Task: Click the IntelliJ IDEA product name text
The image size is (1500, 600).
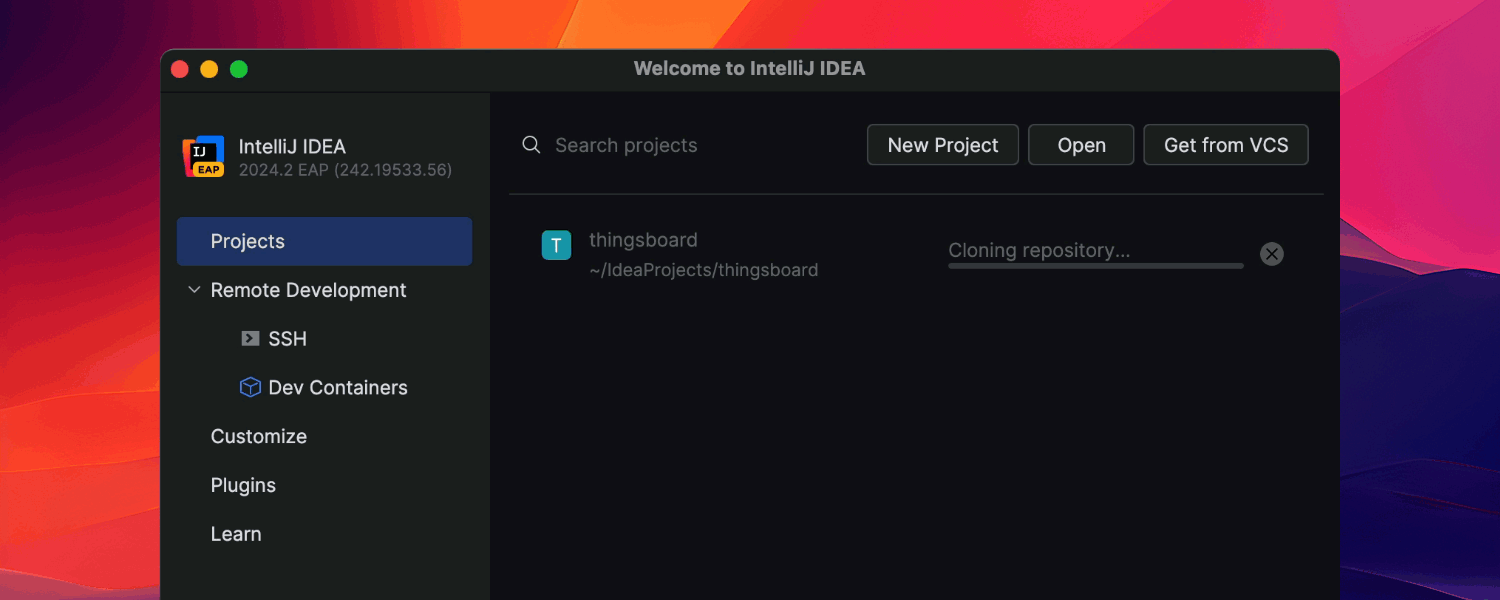Action: [x=292, y=146]
